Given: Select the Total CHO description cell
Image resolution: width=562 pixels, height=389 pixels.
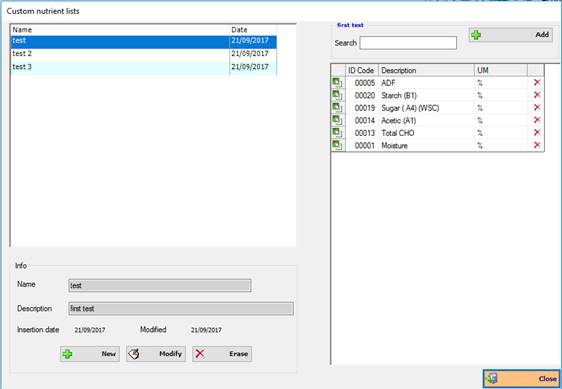Looking at the screenshot, I should click(x=426, y=133).
